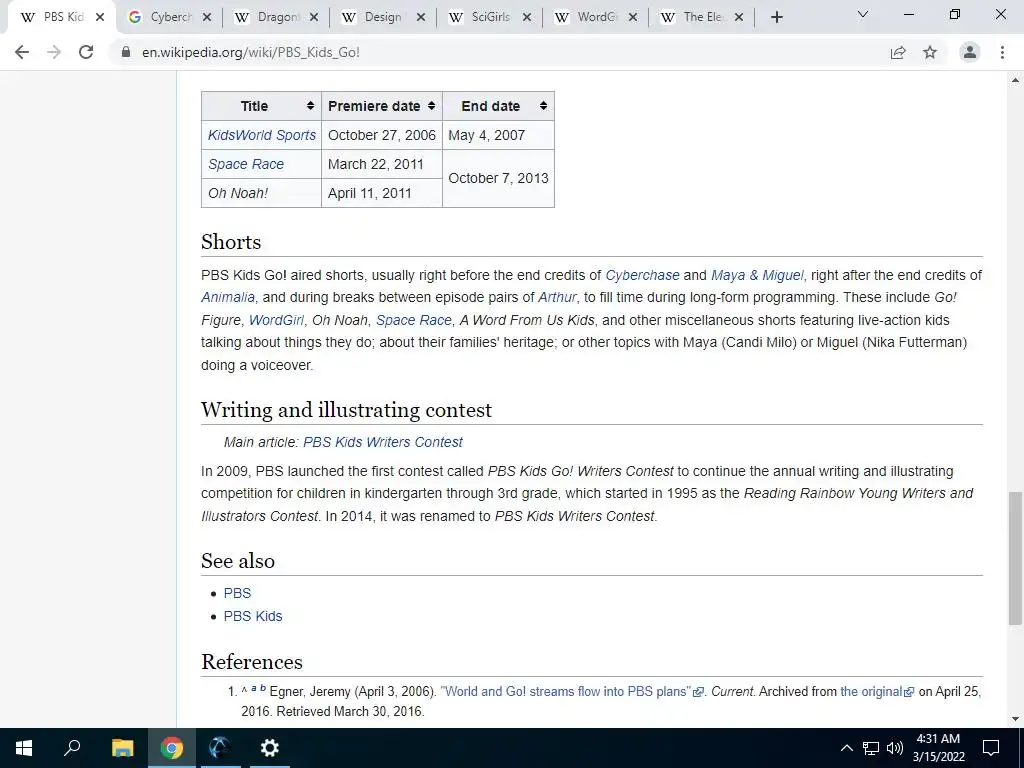This screenshot has width=1024, height=768.
Task: Open the Animalia article link
Action: (228, 298)
